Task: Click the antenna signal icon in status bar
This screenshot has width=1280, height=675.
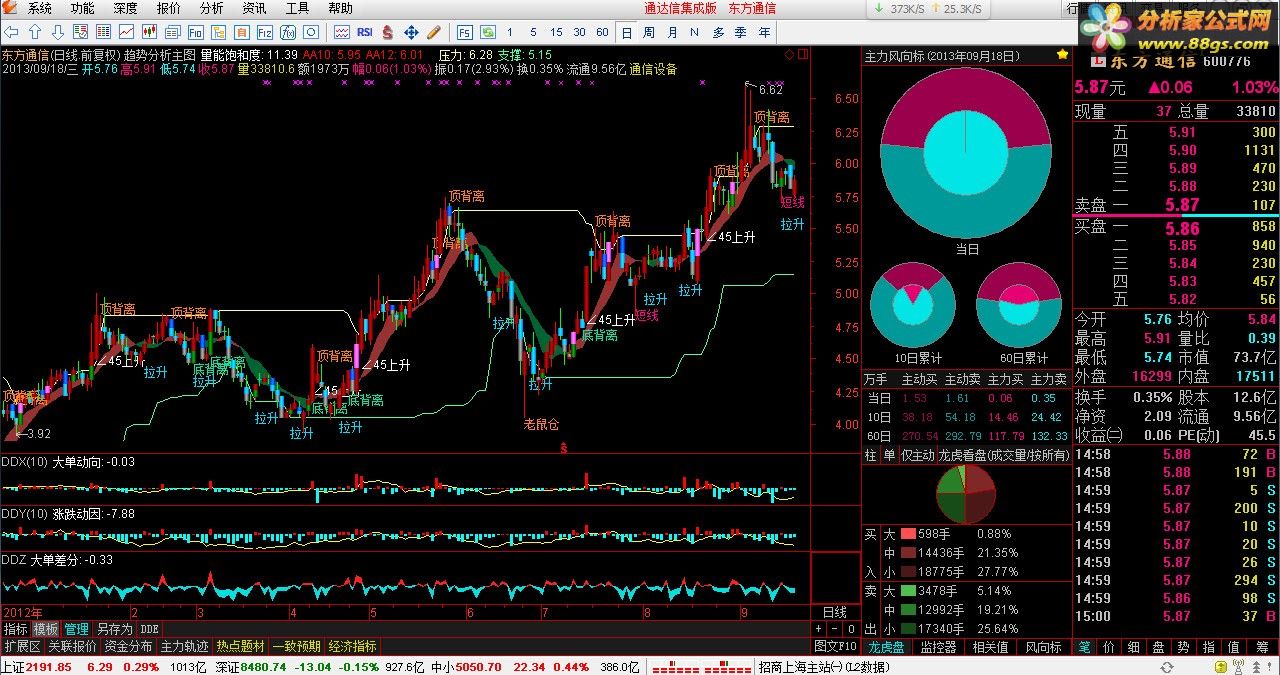Action: coord(1238,667)
